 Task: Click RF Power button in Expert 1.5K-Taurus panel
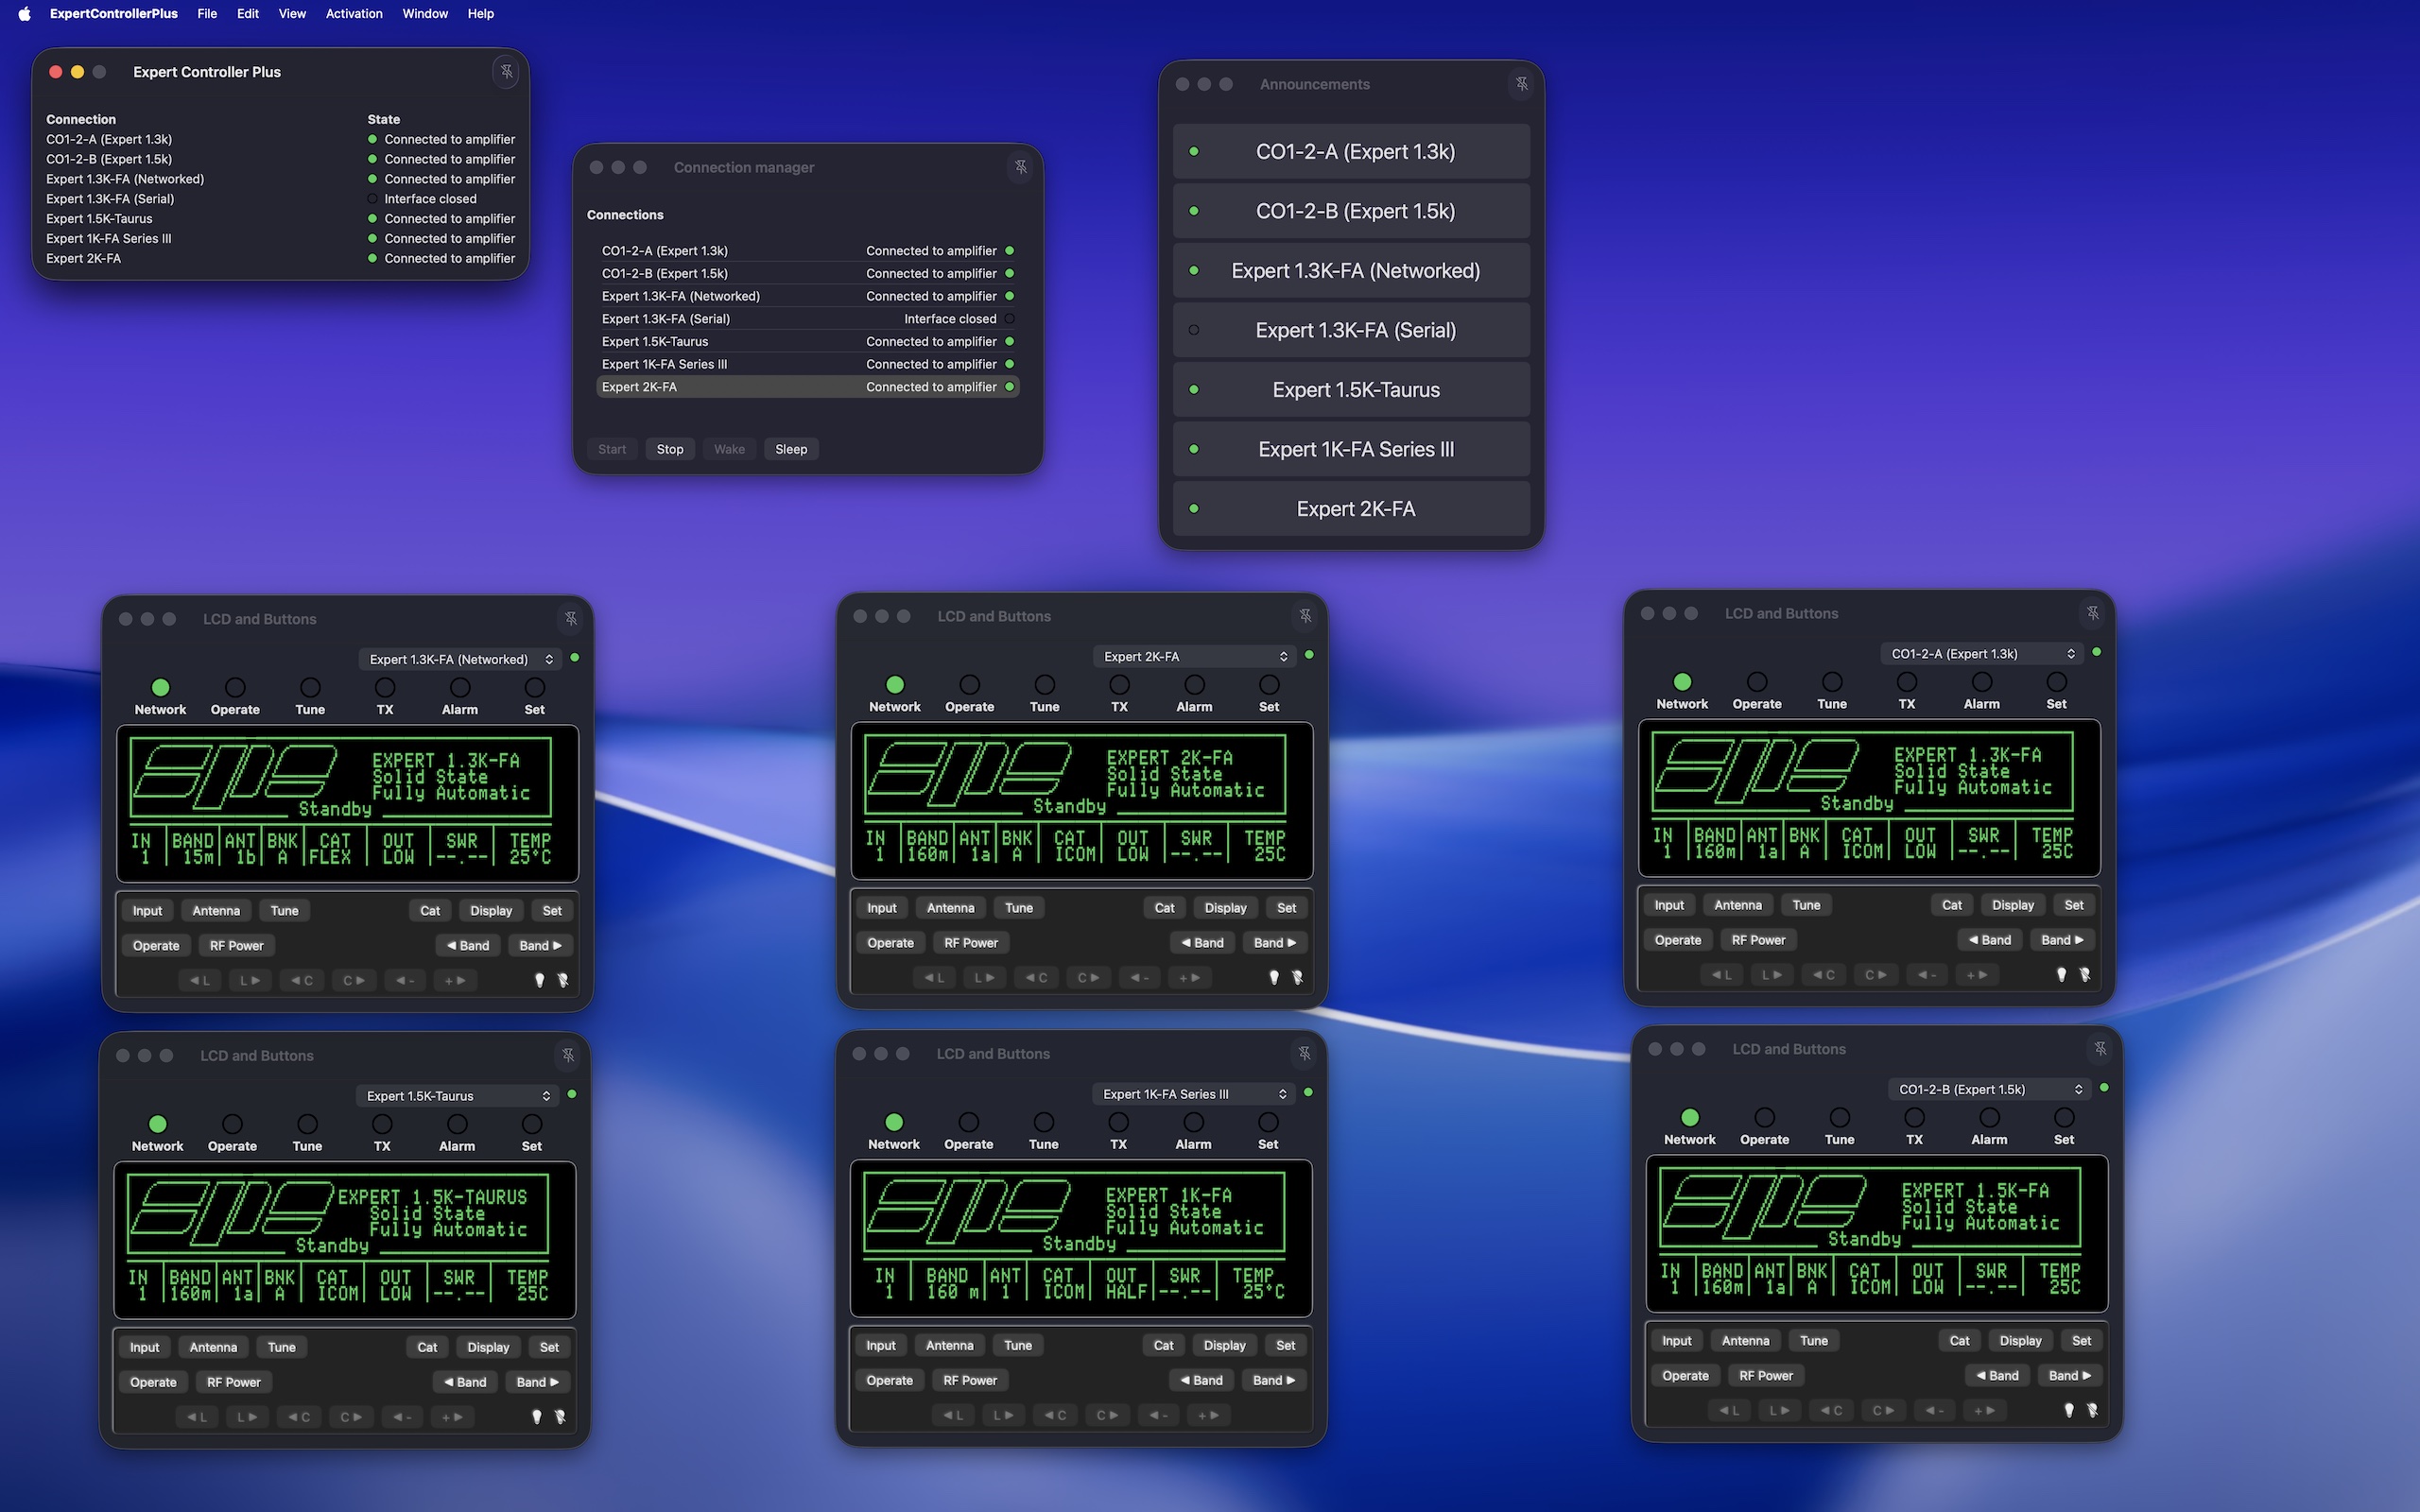tap(233, 1382)
